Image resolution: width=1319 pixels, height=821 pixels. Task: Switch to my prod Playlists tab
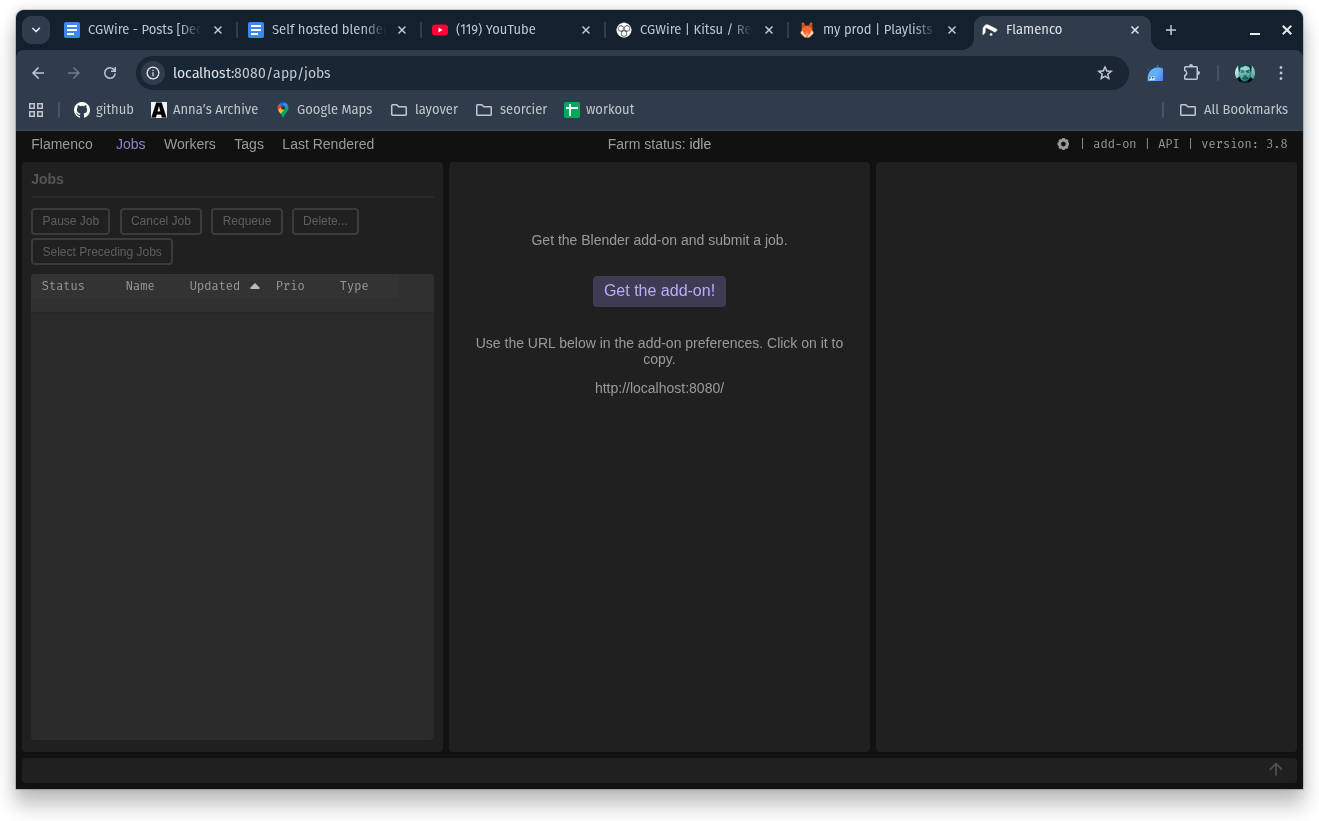coord(878,30)
